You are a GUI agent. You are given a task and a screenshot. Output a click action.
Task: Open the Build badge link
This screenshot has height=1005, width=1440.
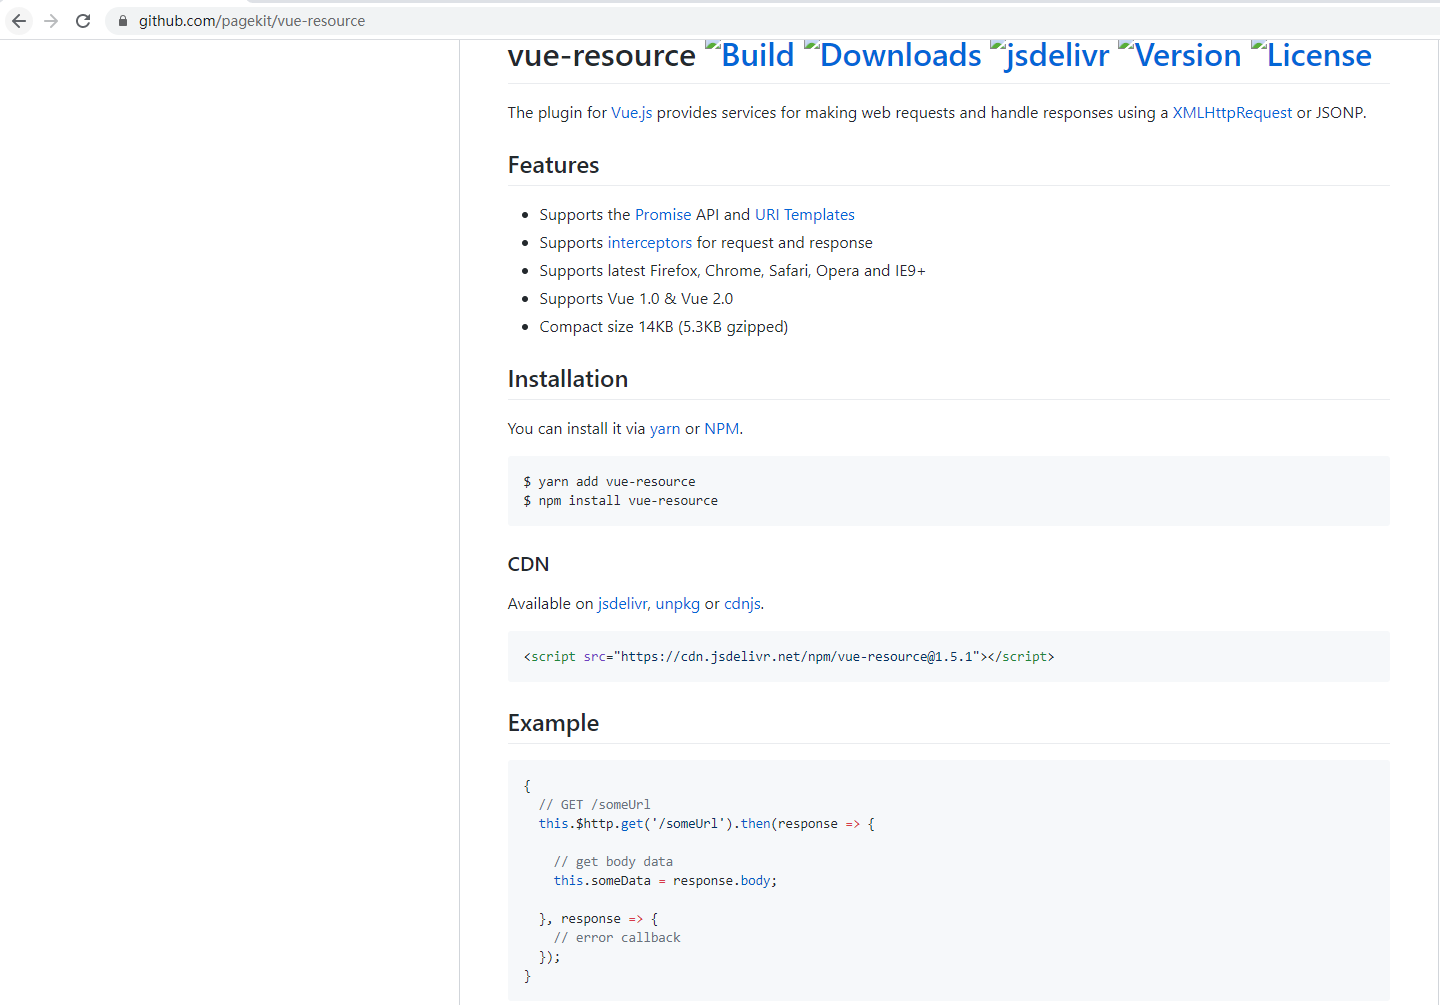click(x=749, y=55)
